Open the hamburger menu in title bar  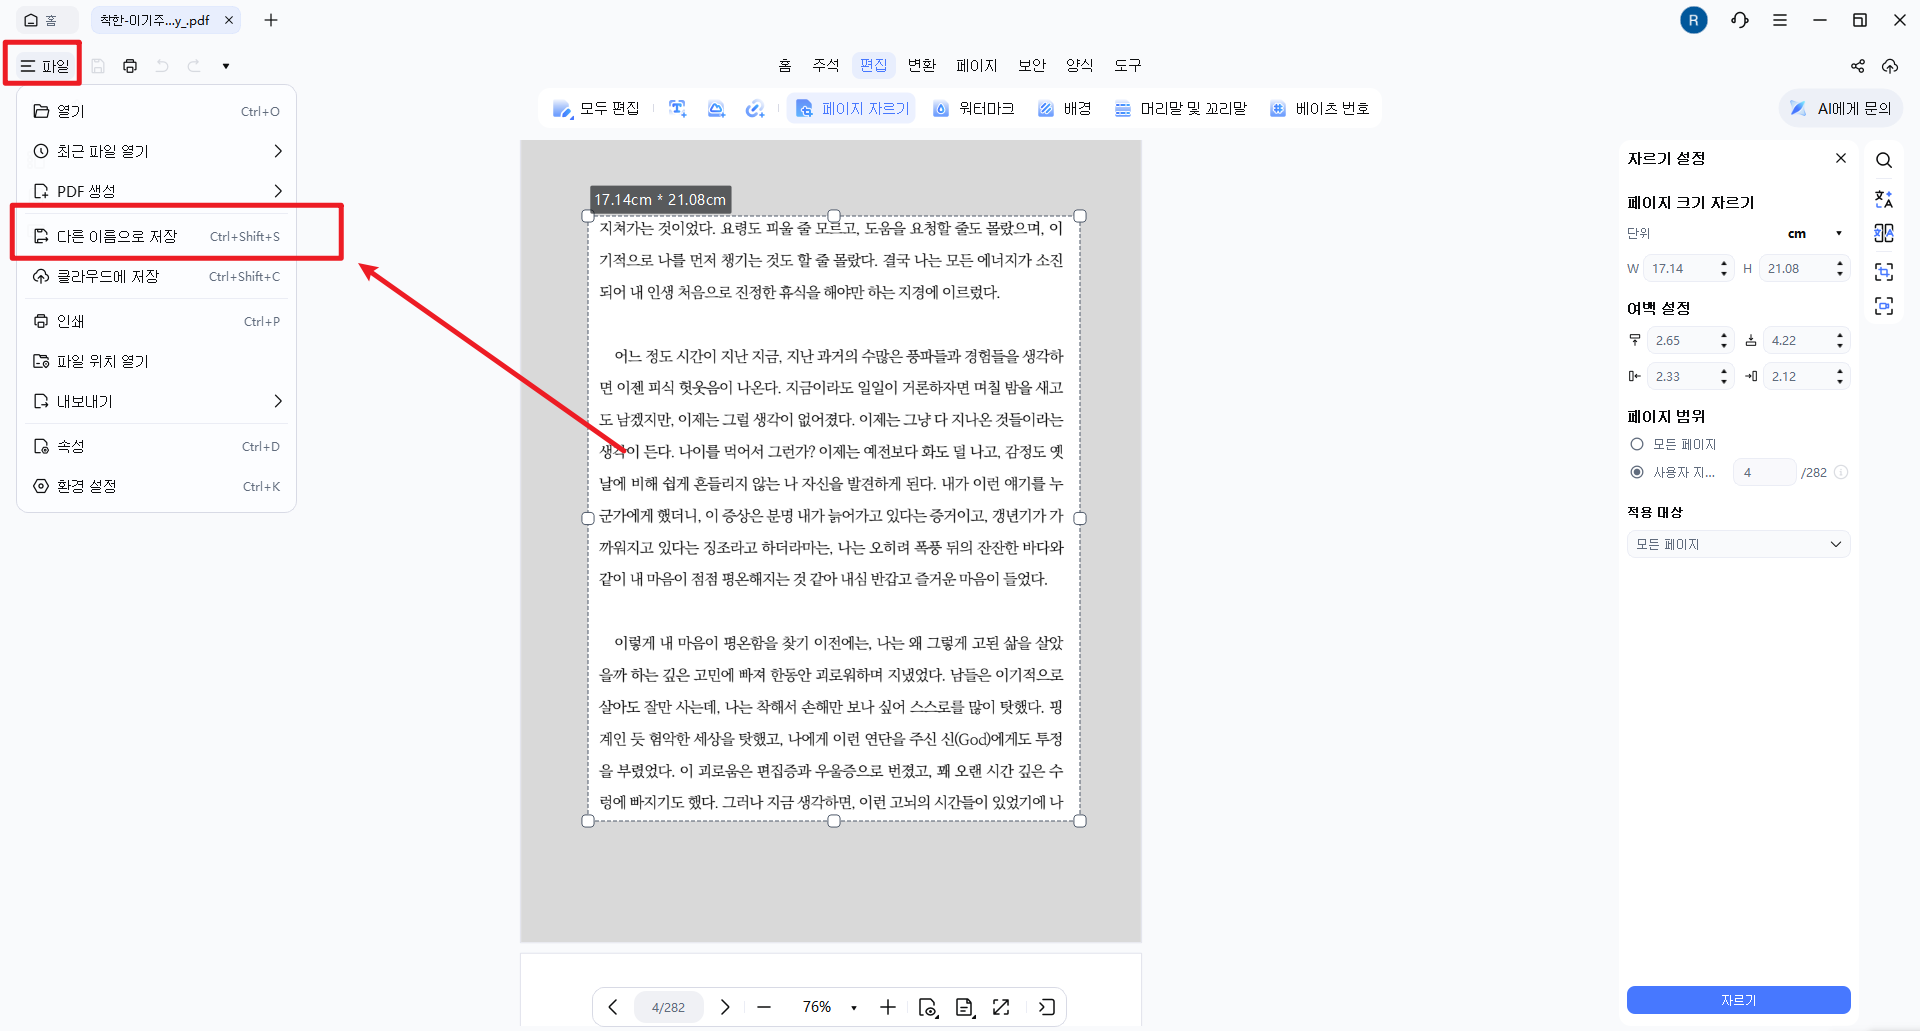[1780, 20]
